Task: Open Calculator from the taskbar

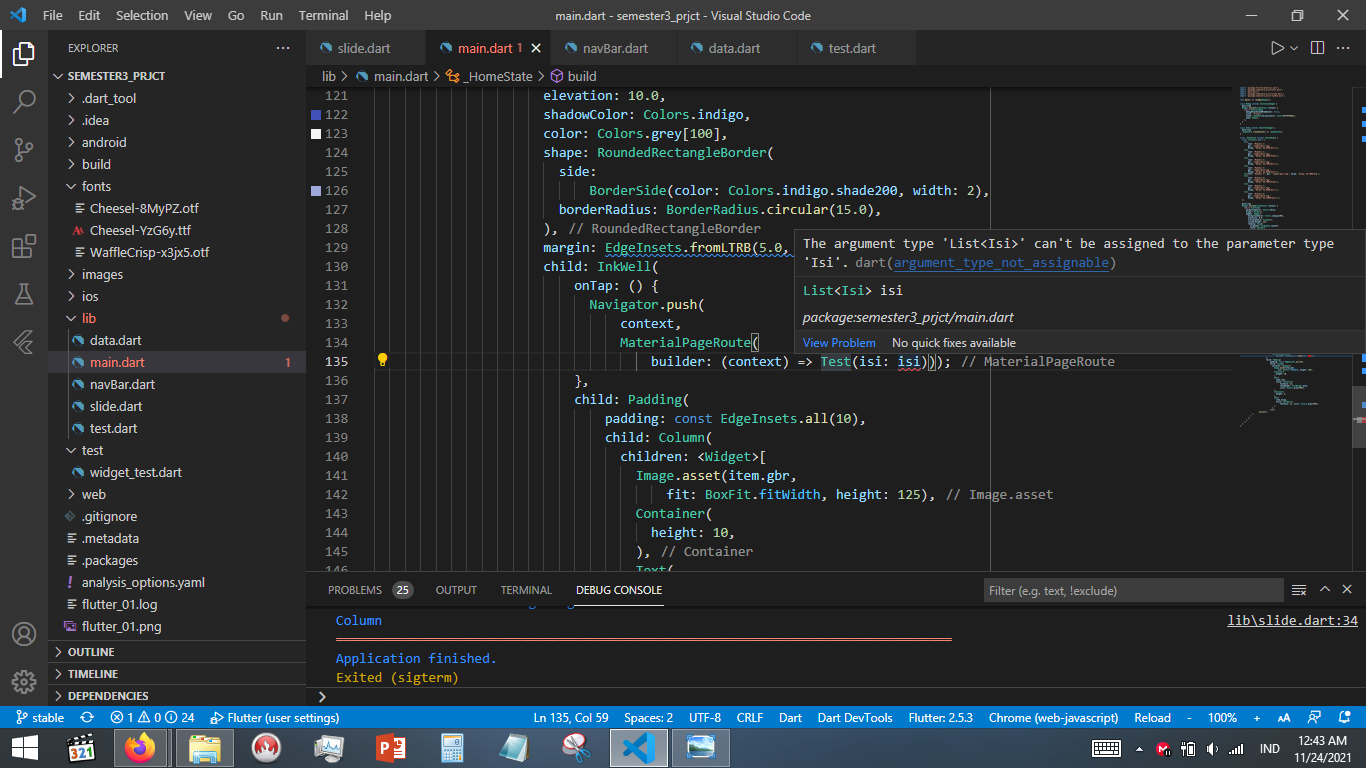Action: (x=452, y=748)
